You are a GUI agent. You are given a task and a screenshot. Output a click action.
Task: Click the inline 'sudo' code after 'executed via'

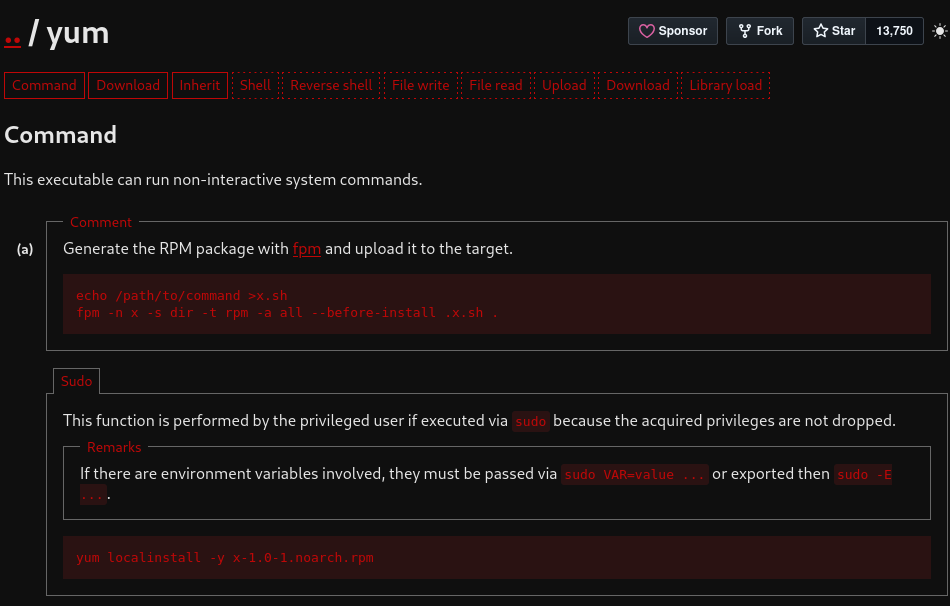point(531,421)
